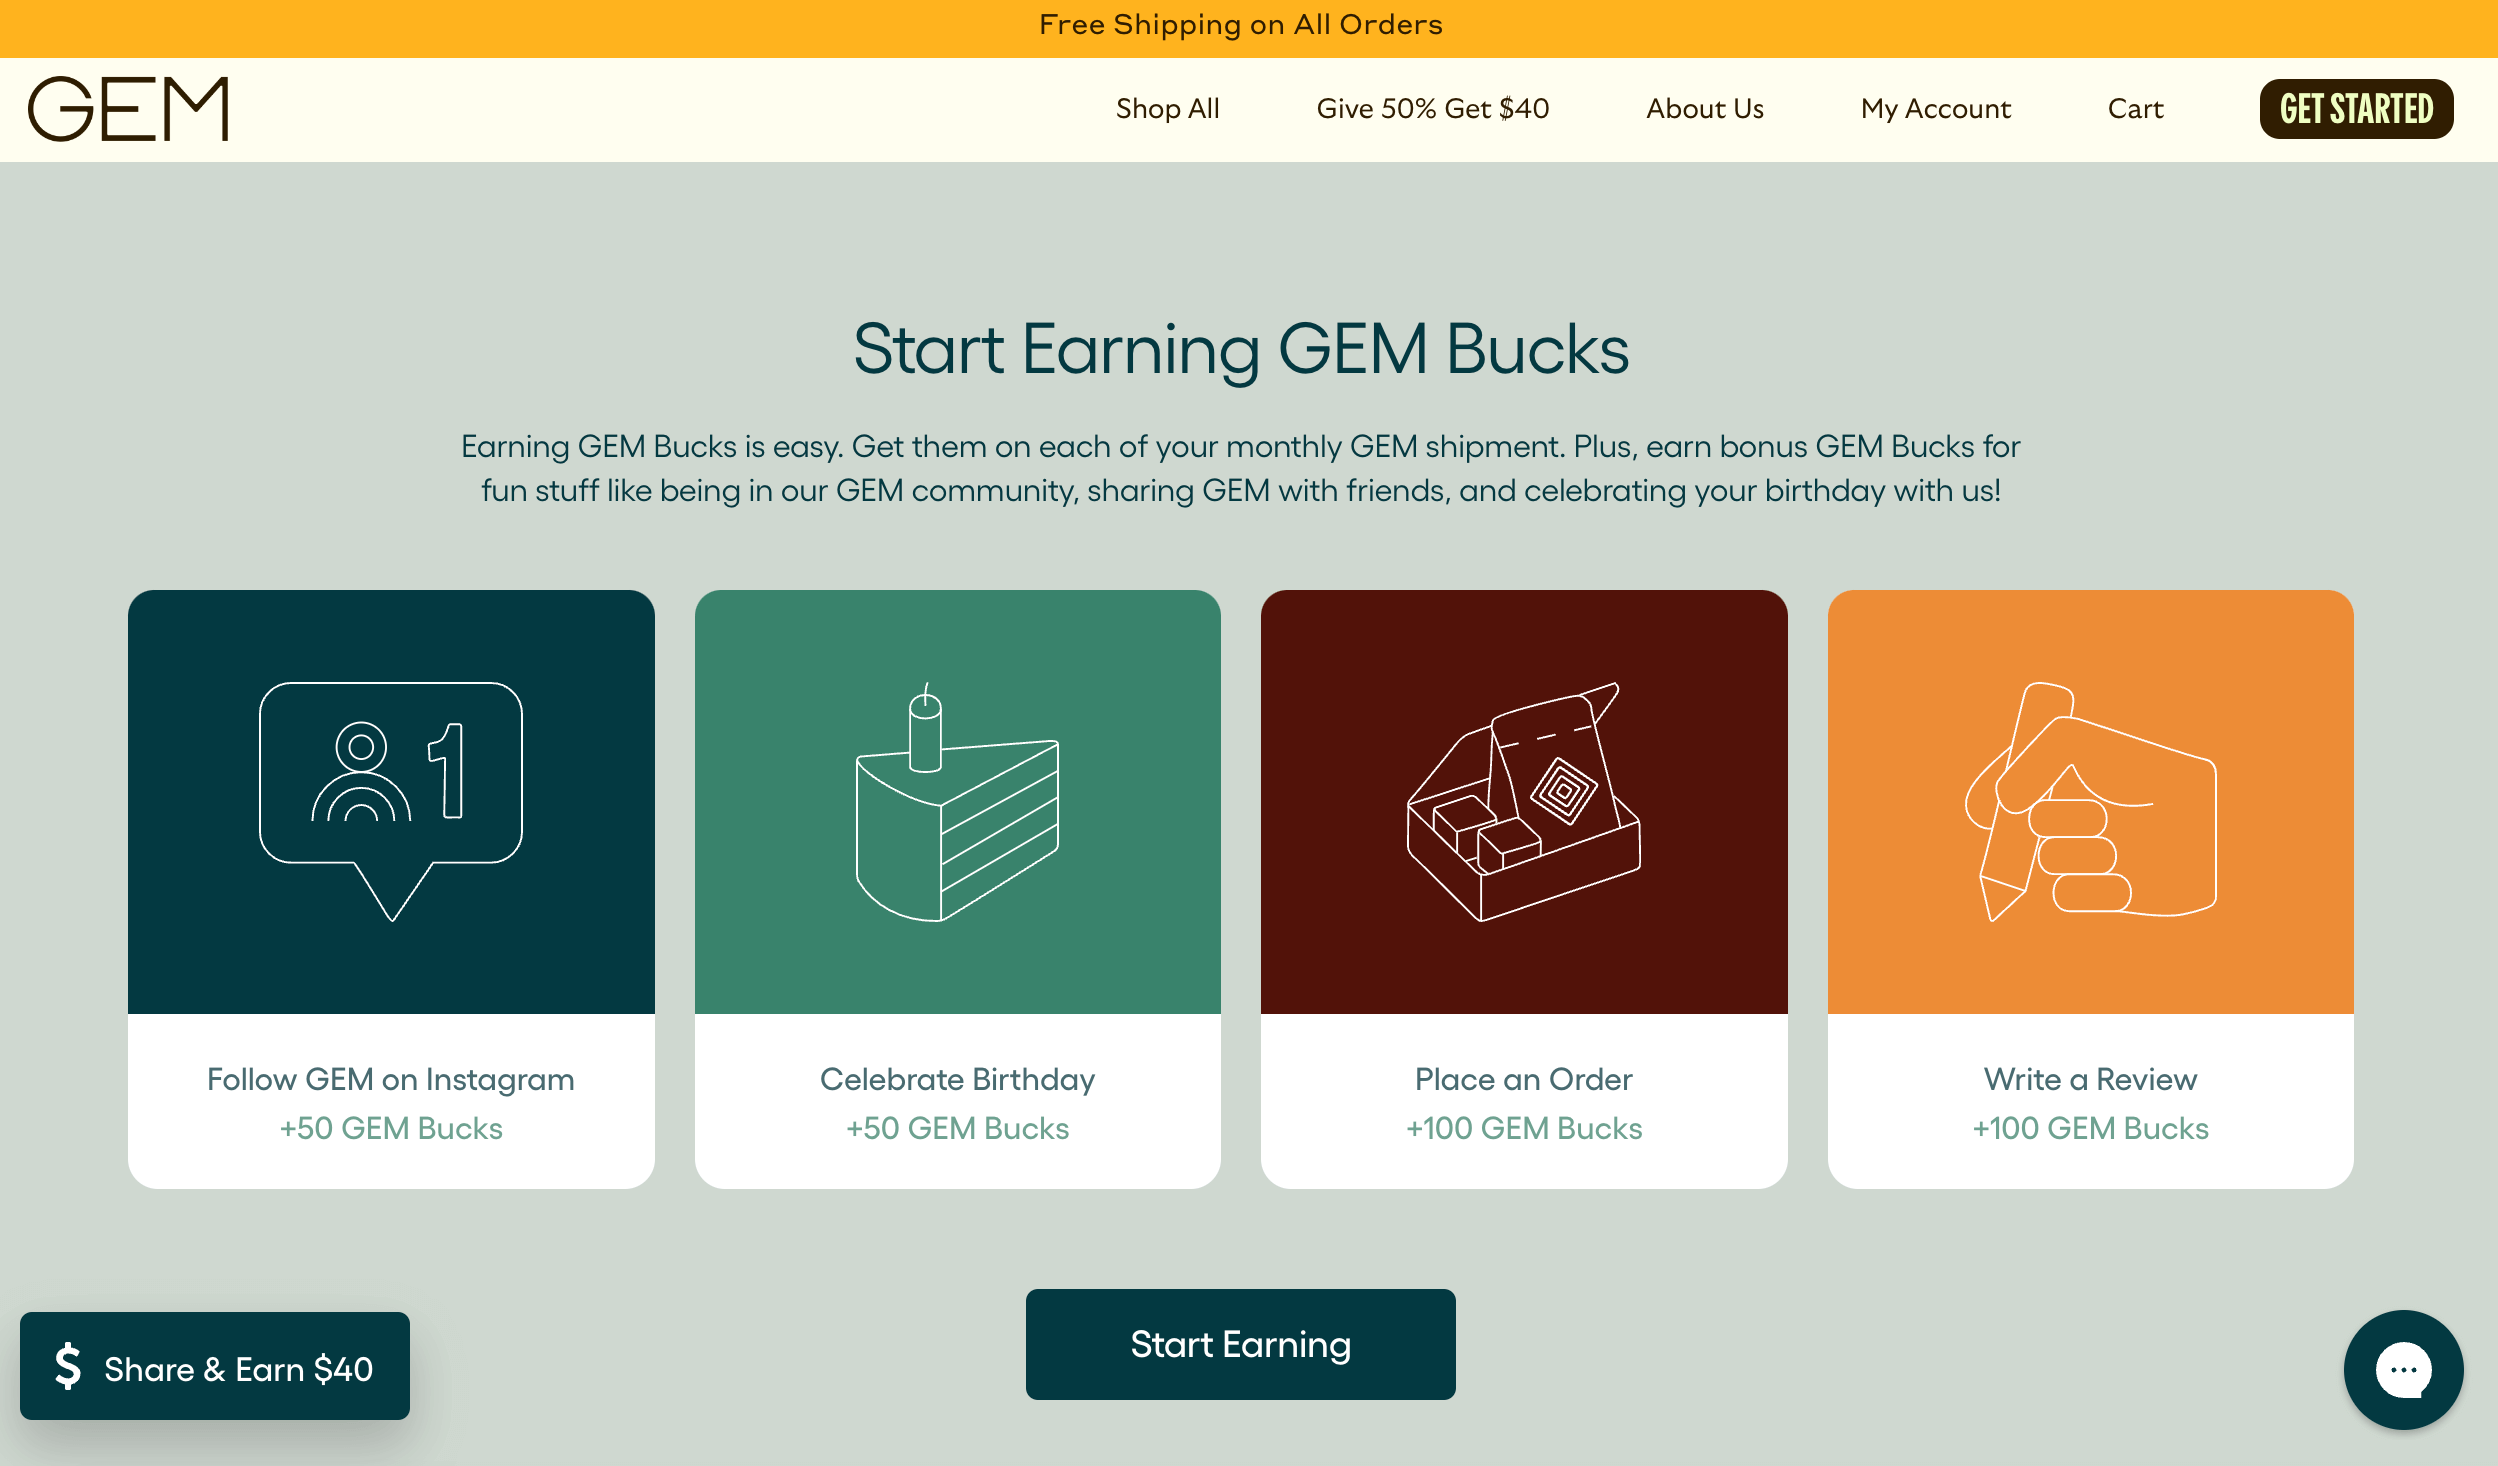Click the My Account navigation icon

coord(1935,108)
